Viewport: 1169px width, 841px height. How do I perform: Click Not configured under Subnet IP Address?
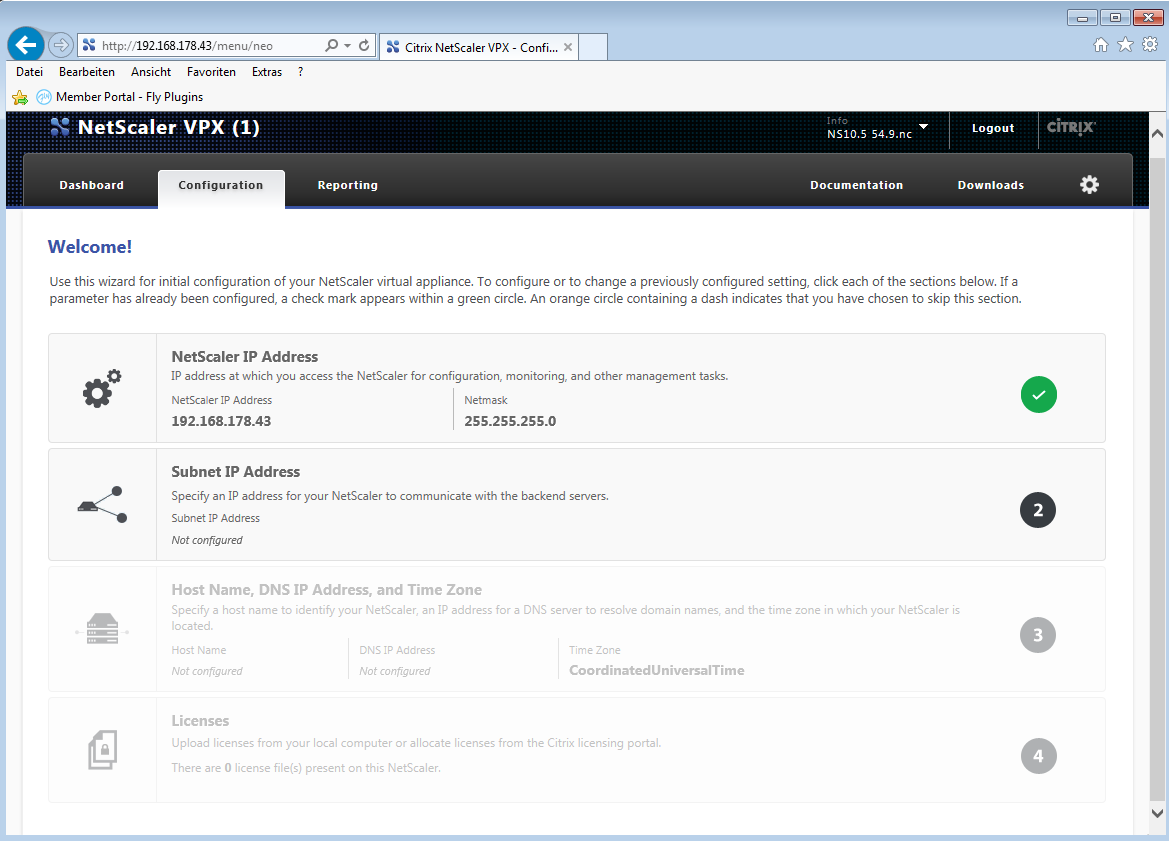207,540
